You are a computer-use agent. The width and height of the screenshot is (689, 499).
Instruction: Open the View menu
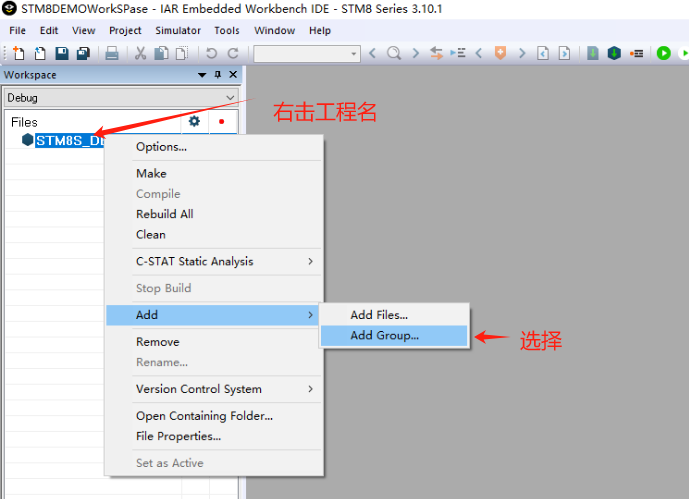(83, 31)
